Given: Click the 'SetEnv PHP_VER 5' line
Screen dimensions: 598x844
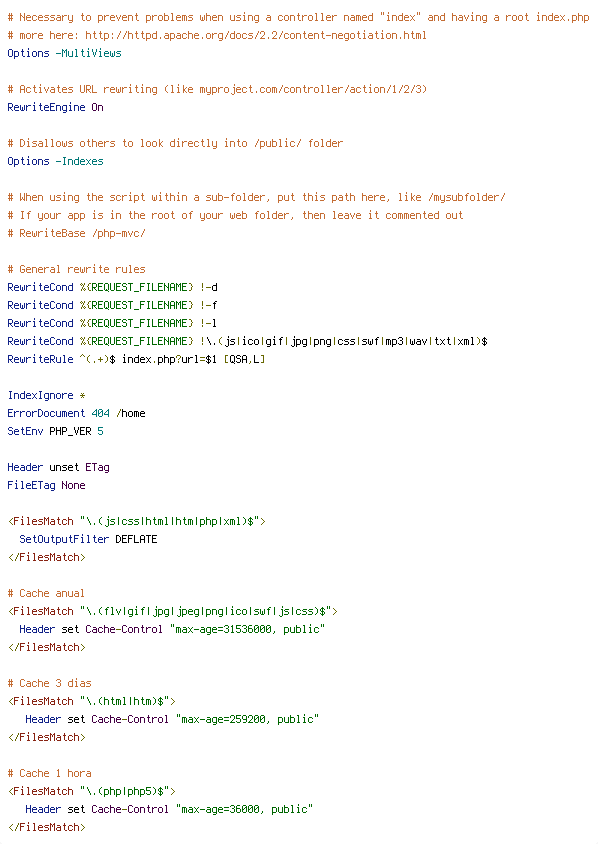Looking at the screenshot, I should 55,431.
